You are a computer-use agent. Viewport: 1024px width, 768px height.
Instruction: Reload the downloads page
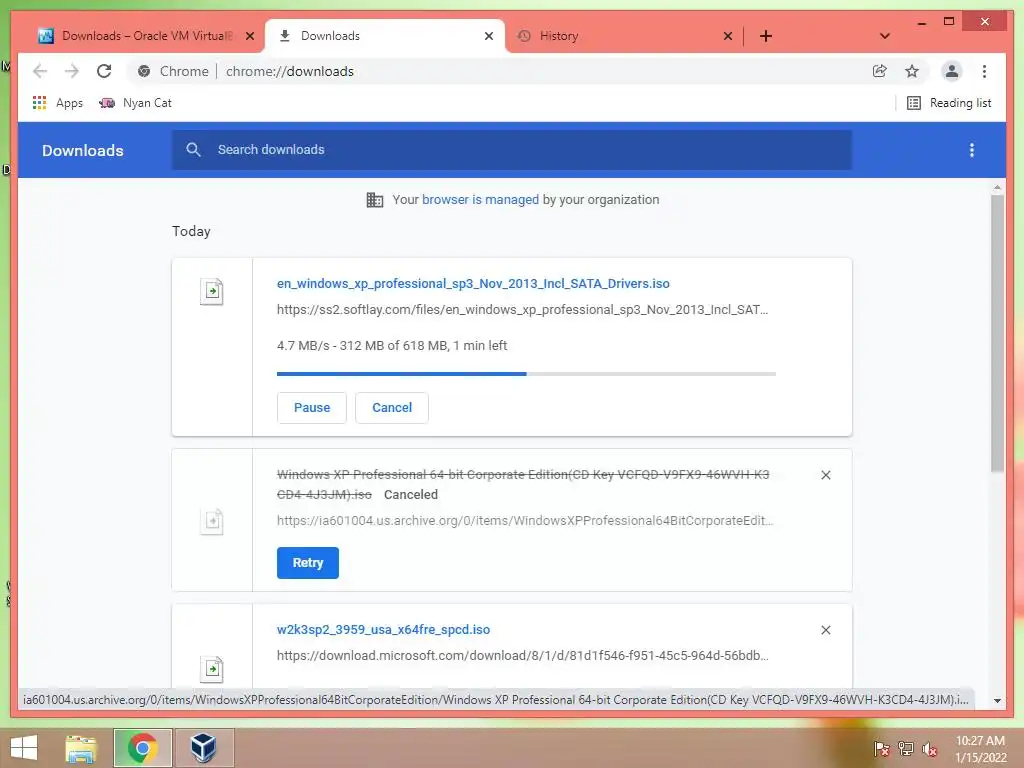tap(104, 71)
